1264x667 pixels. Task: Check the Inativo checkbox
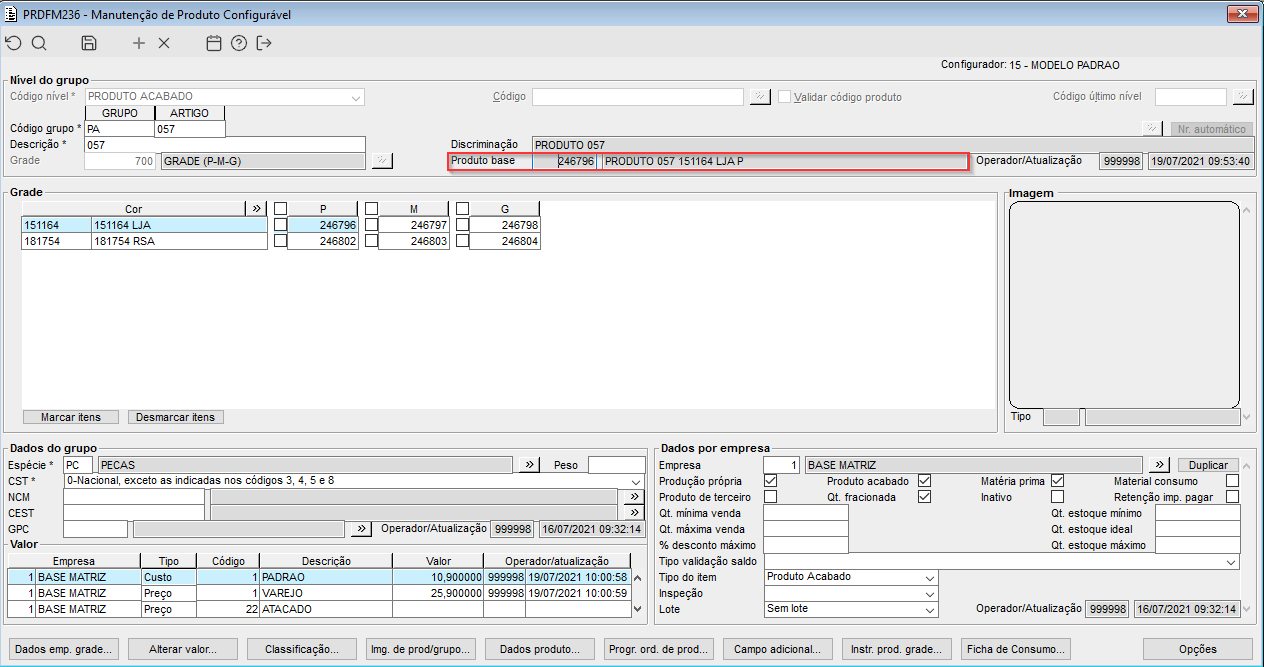click(1057, 497)
